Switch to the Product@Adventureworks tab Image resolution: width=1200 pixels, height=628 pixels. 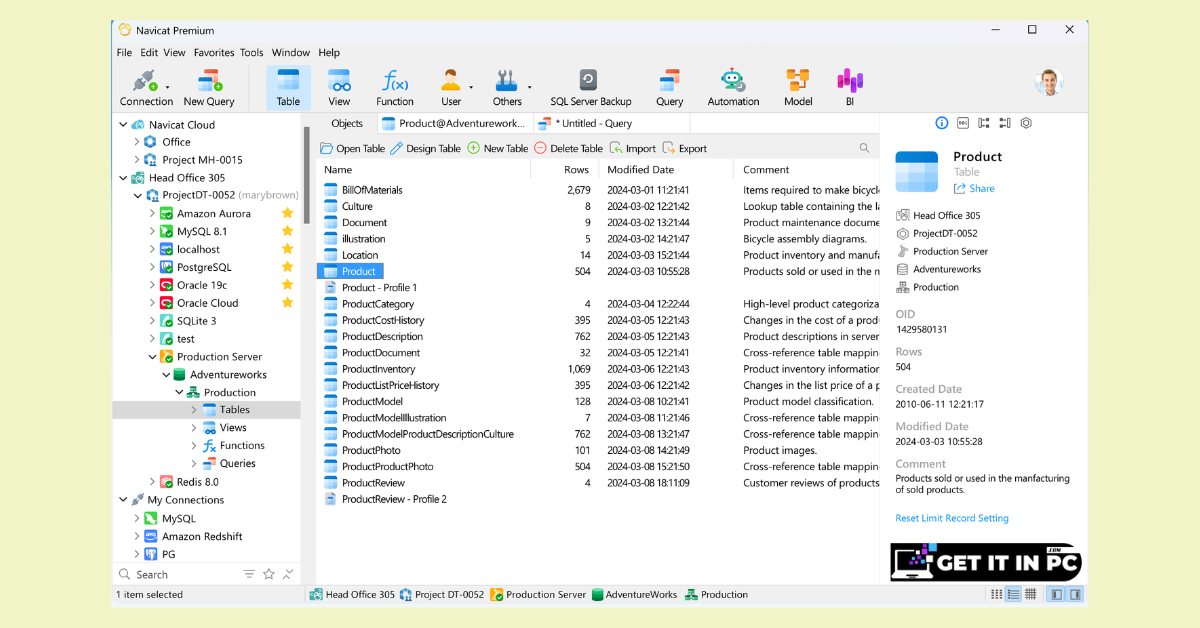click(x=455, y=123)
